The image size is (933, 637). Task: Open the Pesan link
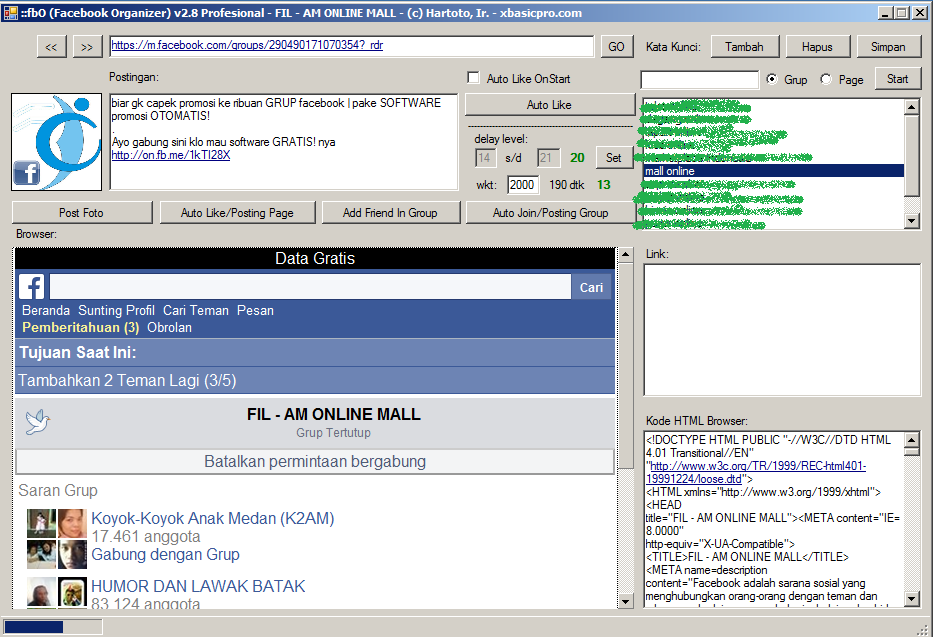tap(255, 310)
